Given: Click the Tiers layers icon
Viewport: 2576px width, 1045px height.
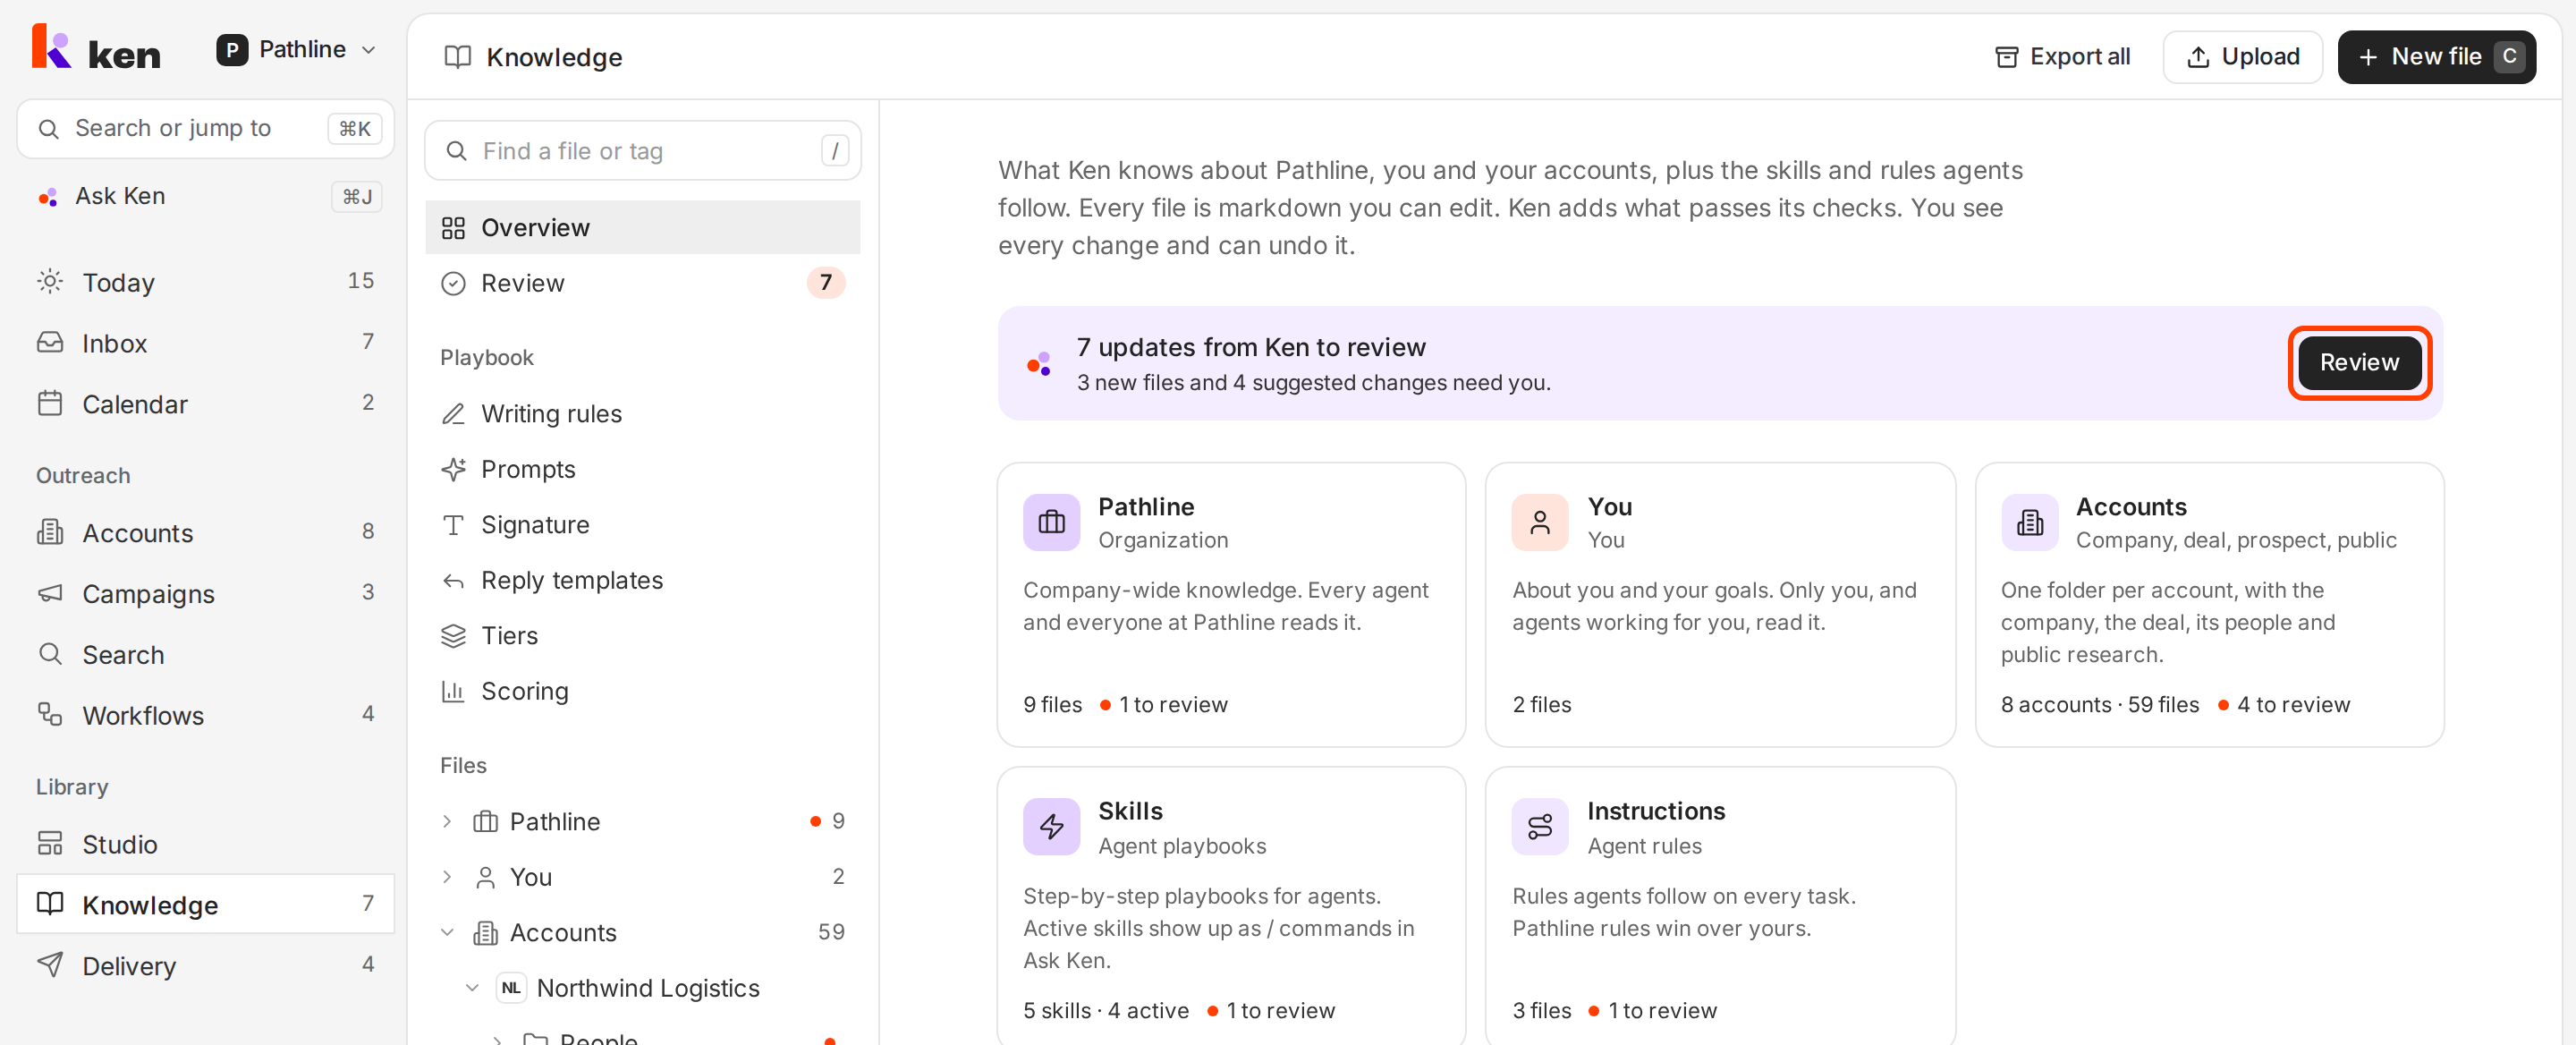Looking at the screenshot, I should (453, 636).
